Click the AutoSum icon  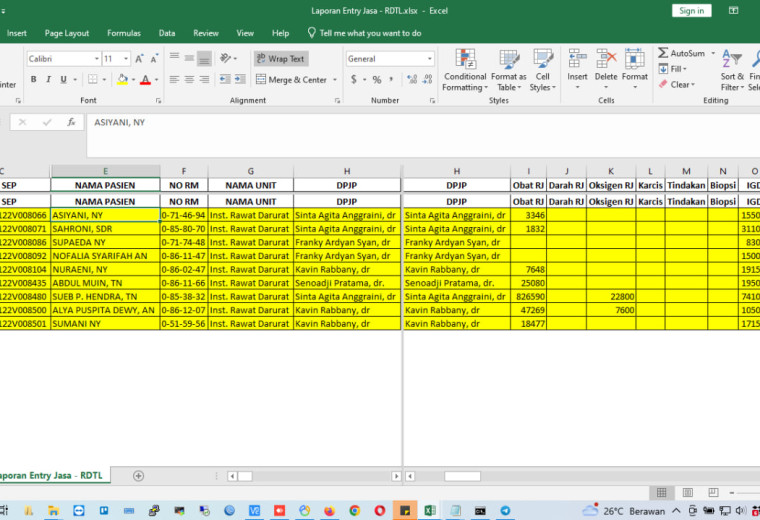click(x=663, y=53)
